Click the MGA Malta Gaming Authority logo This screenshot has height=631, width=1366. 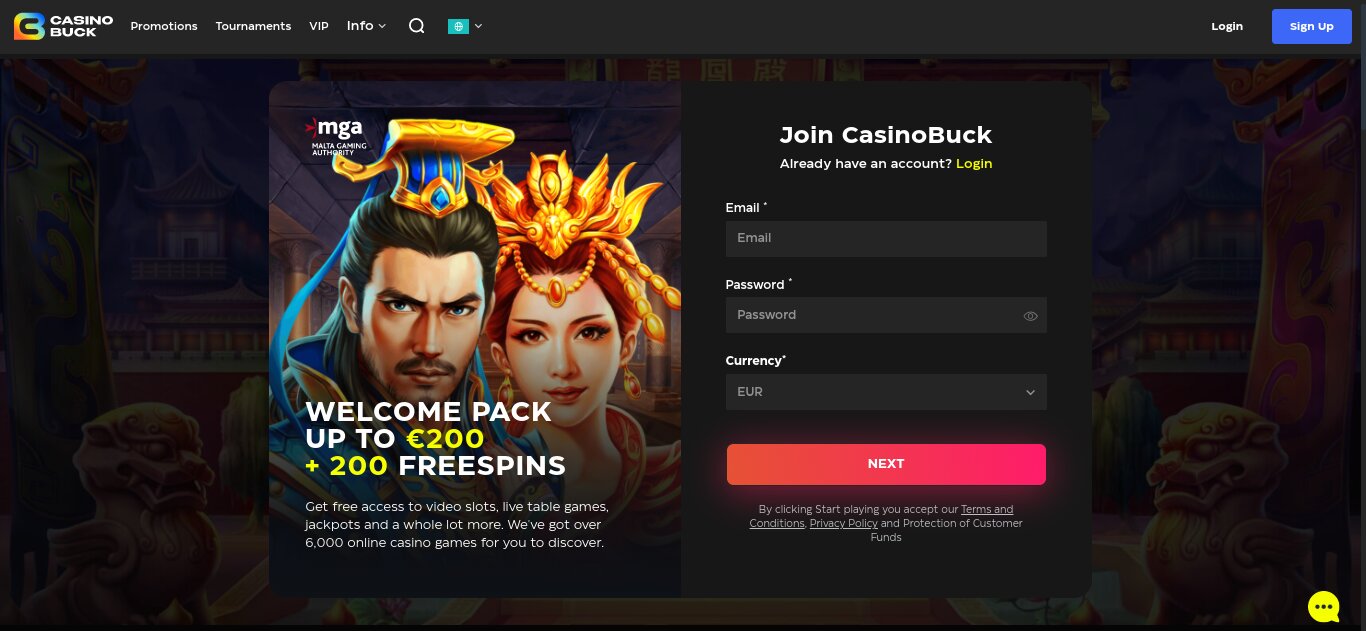pyautogui.click(x=334, y=137)
